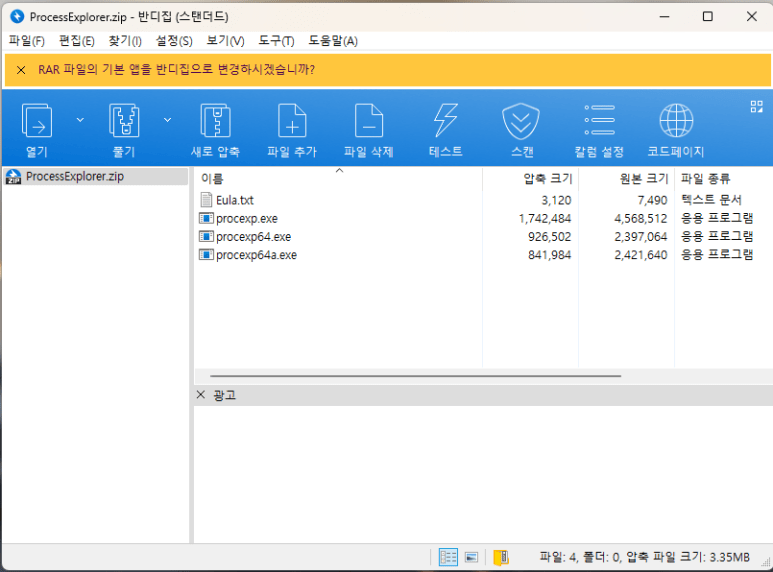The width and height of the screenshot is (773, 572).
Task: Click the toolbar layout grid icon
Action: click(757, 107)
